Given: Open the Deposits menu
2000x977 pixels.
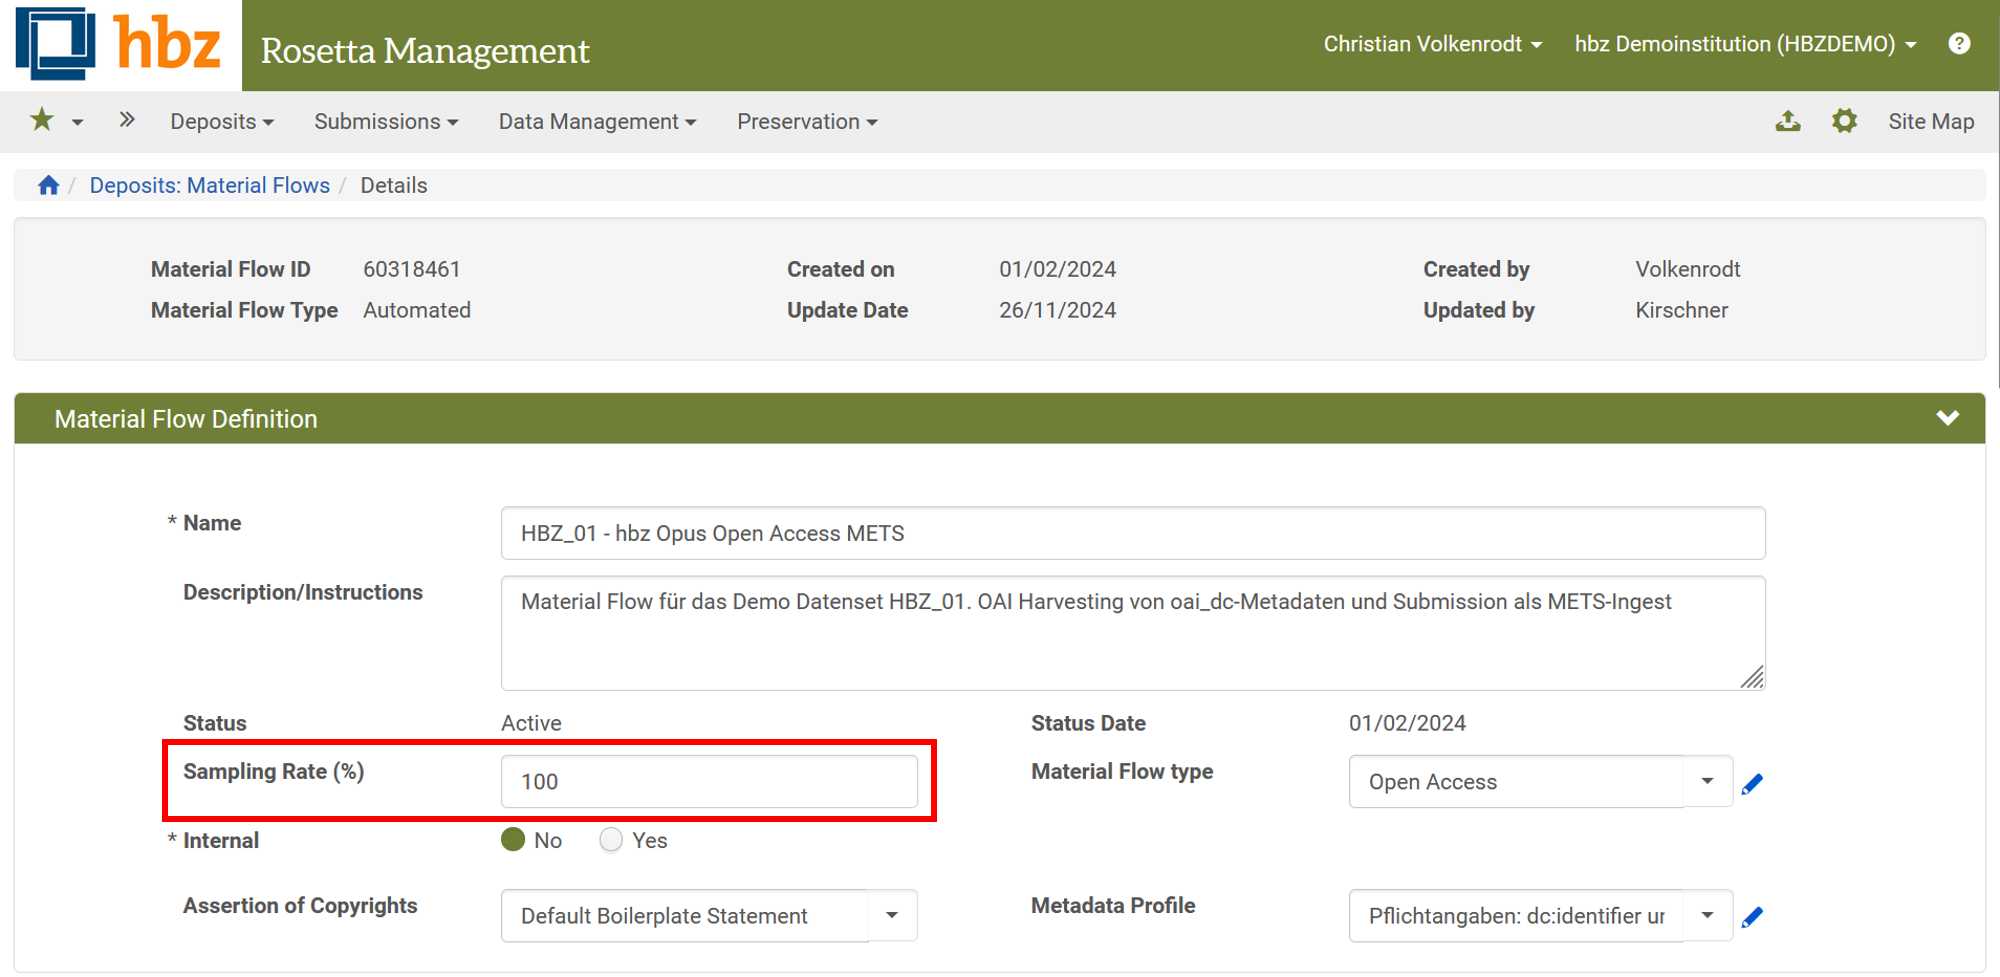Looking at the screenshot, I should (221, 122).
